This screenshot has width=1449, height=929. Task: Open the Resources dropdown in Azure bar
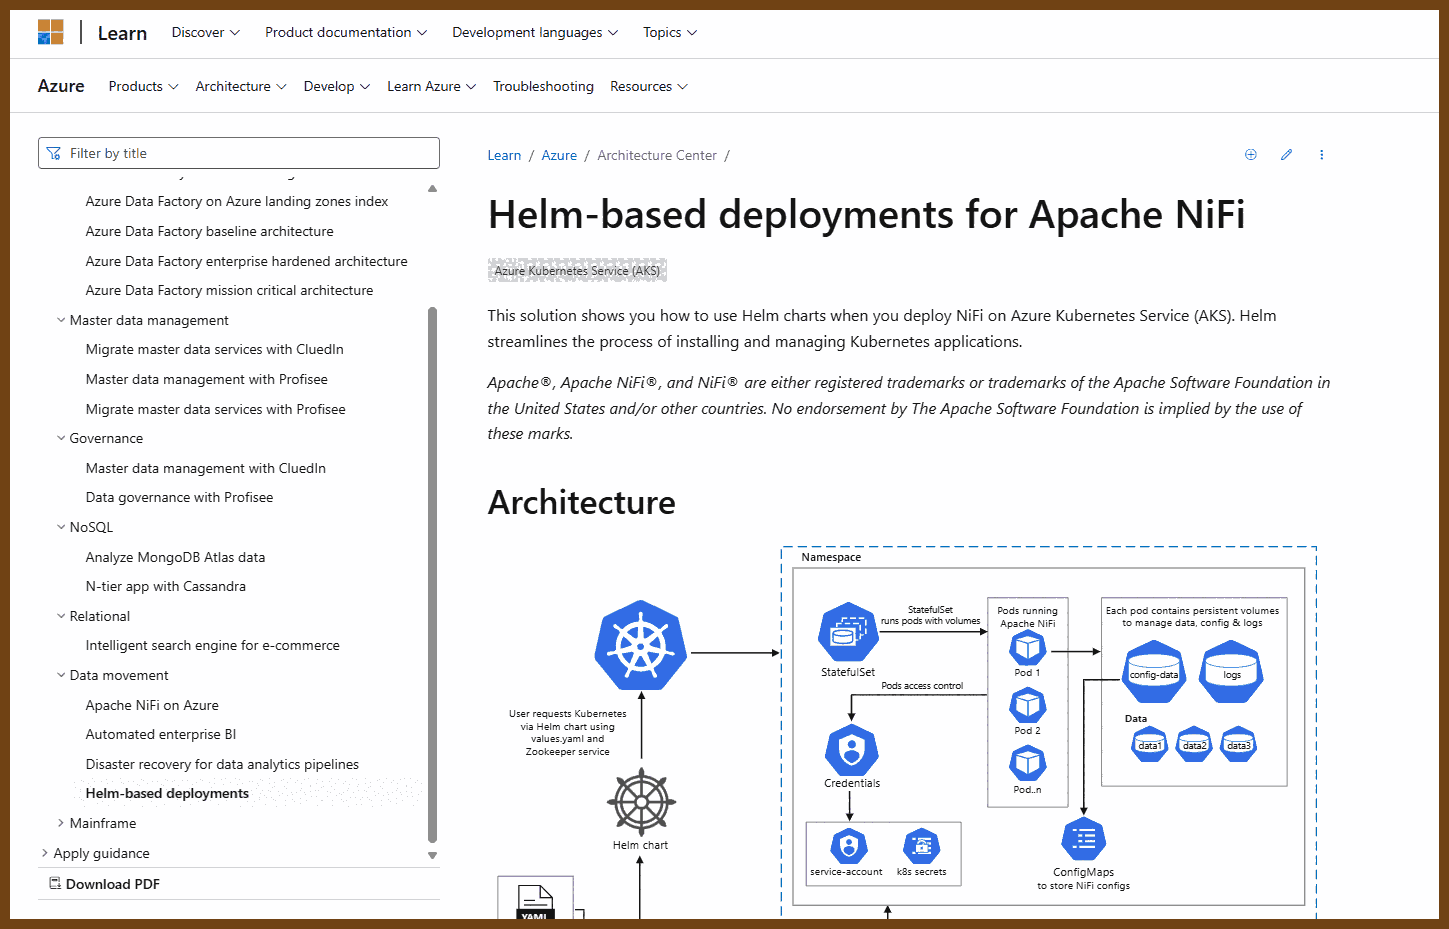(x=649, y=86)
